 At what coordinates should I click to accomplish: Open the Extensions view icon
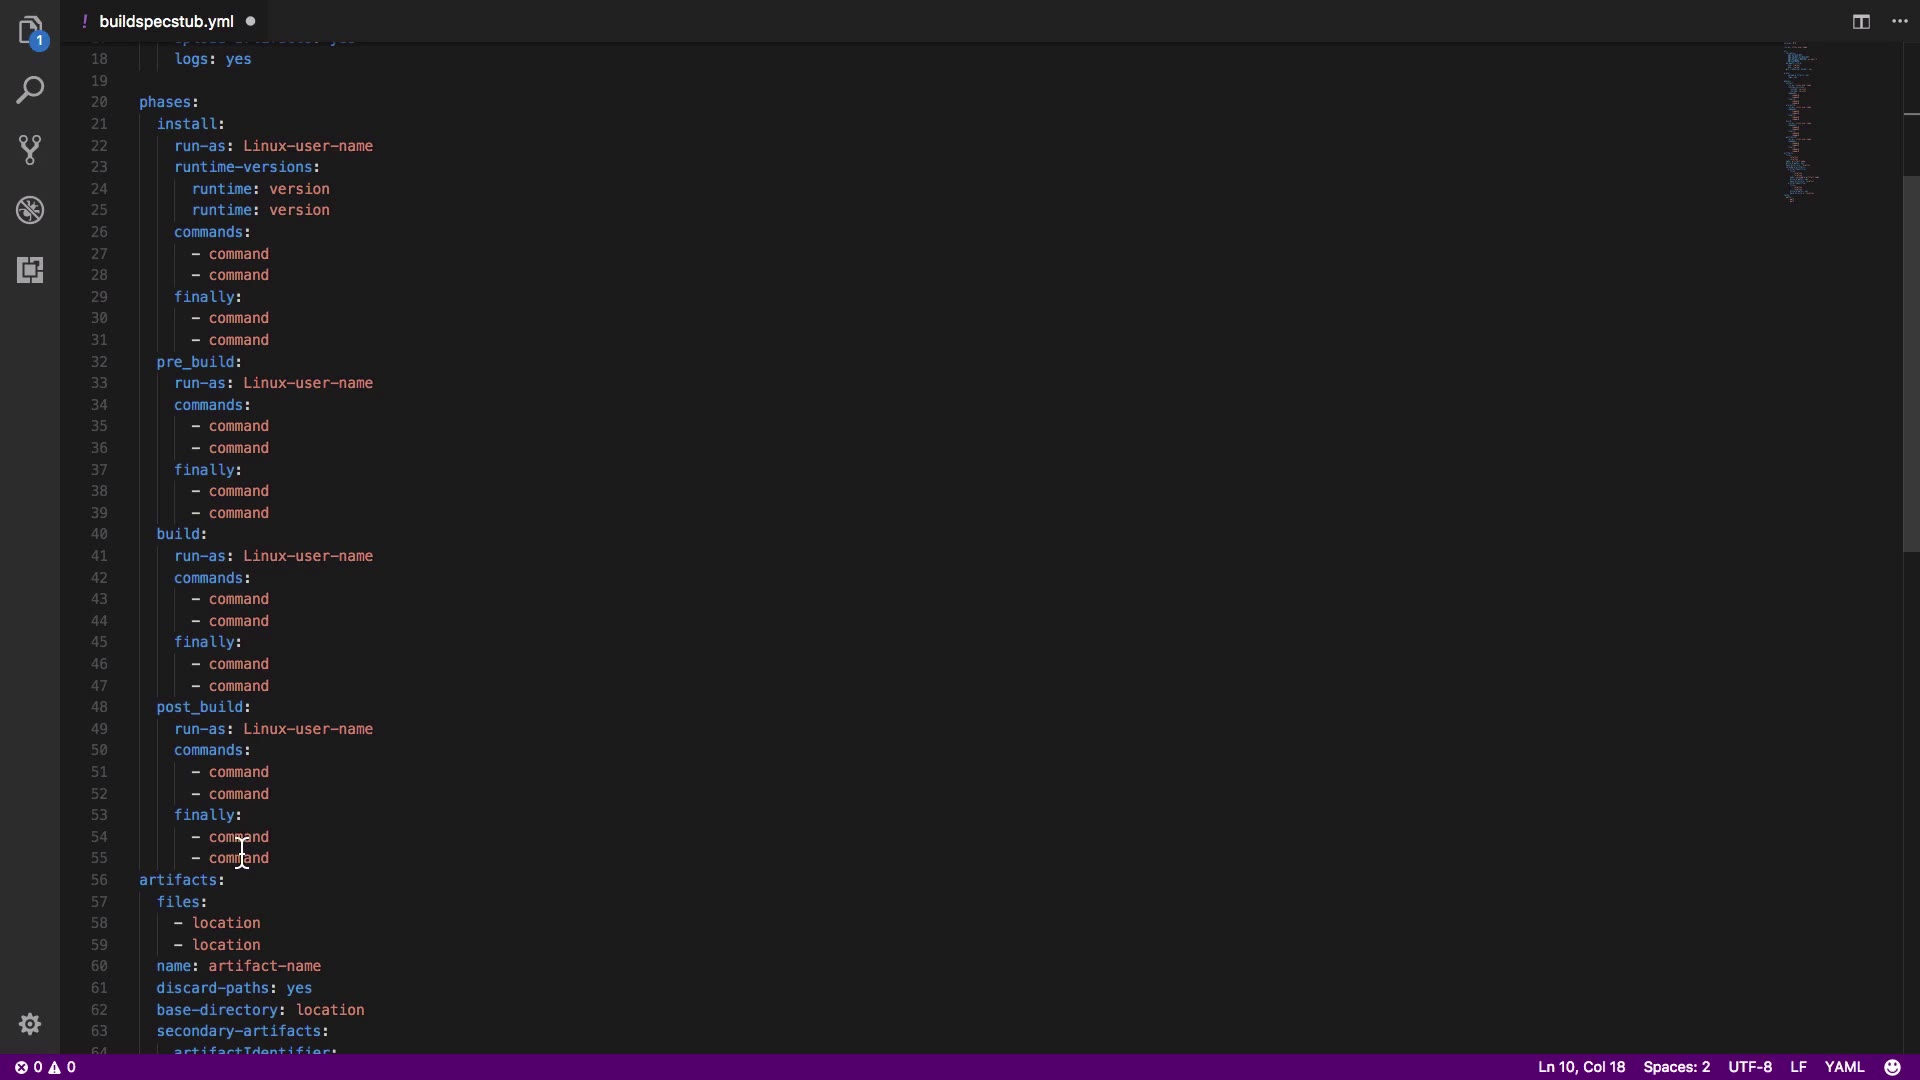[30, 270]
